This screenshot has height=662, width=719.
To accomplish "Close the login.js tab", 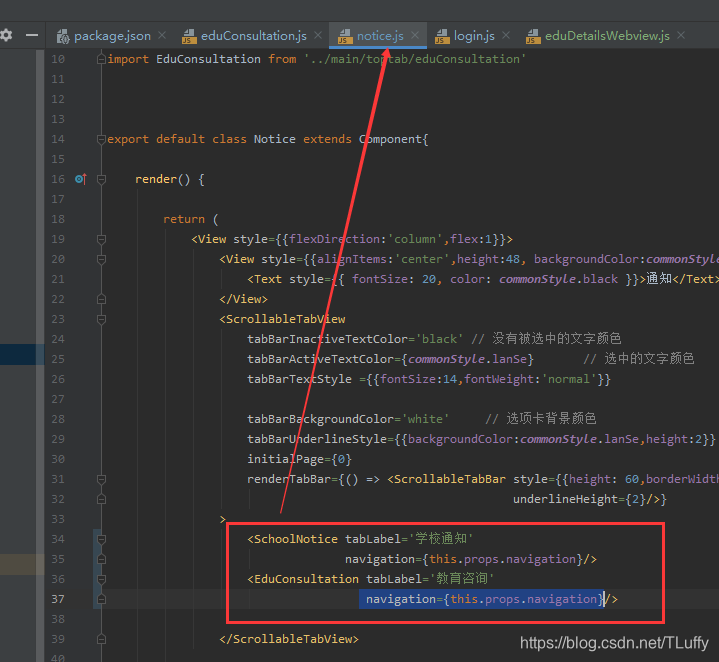I will coord(506,35).
